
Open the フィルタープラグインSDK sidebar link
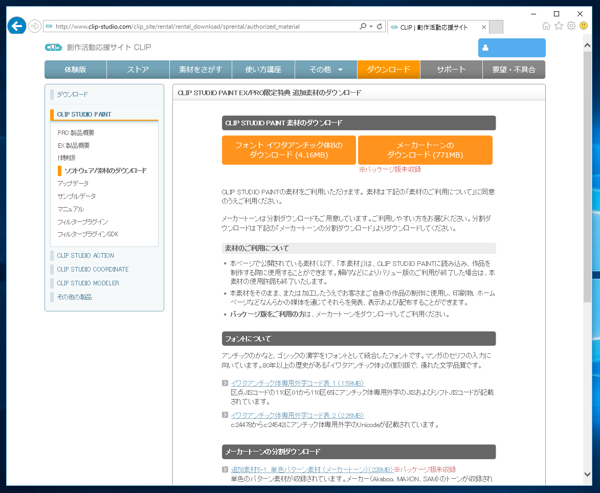(88, 234)
